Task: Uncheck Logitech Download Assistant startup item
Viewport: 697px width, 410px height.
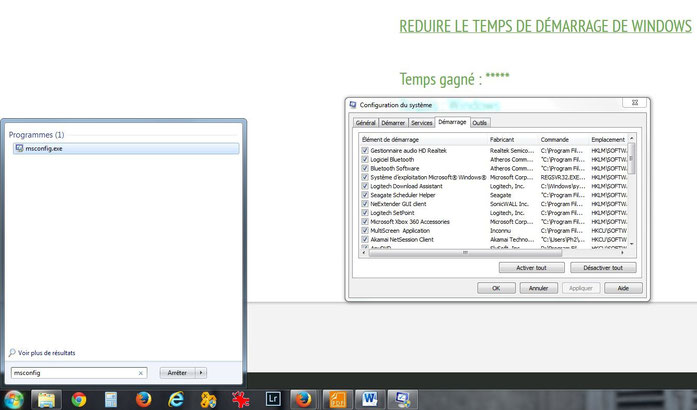Action: coord(365,186)
